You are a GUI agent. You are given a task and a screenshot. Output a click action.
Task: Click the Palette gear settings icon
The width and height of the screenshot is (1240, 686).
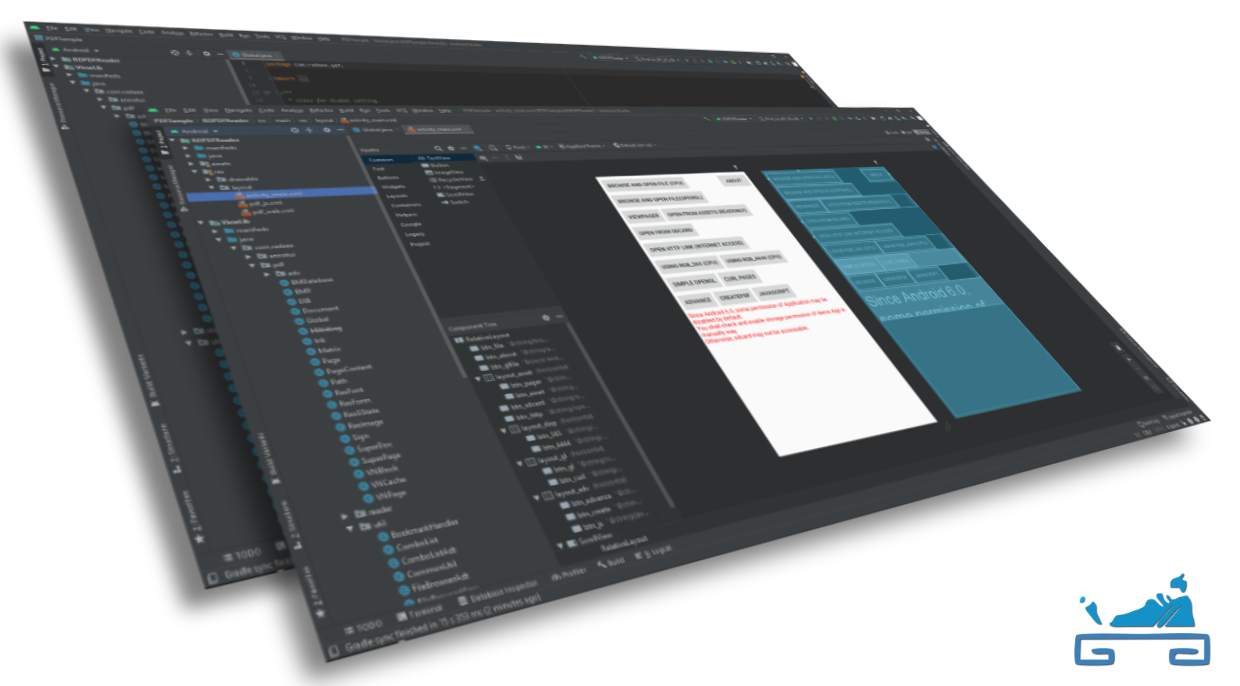tap(451, 148)
